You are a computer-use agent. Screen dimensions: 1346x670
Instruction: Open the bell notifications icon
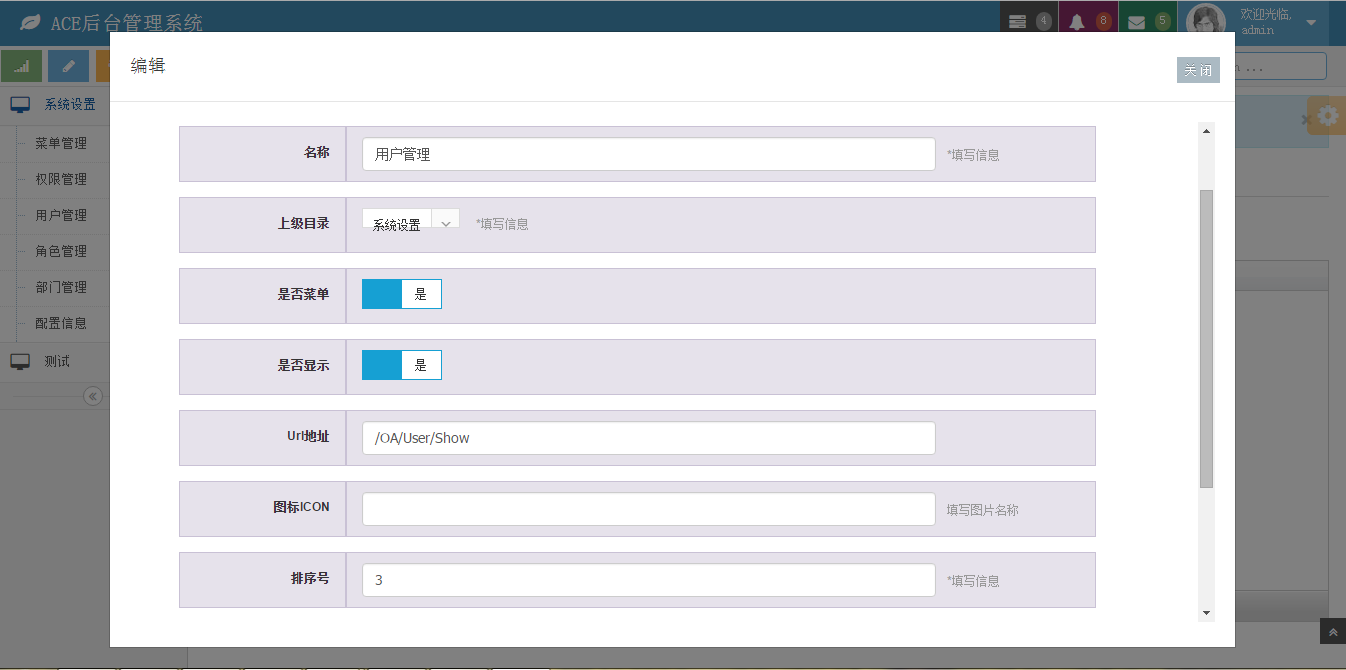(1077, 22)
